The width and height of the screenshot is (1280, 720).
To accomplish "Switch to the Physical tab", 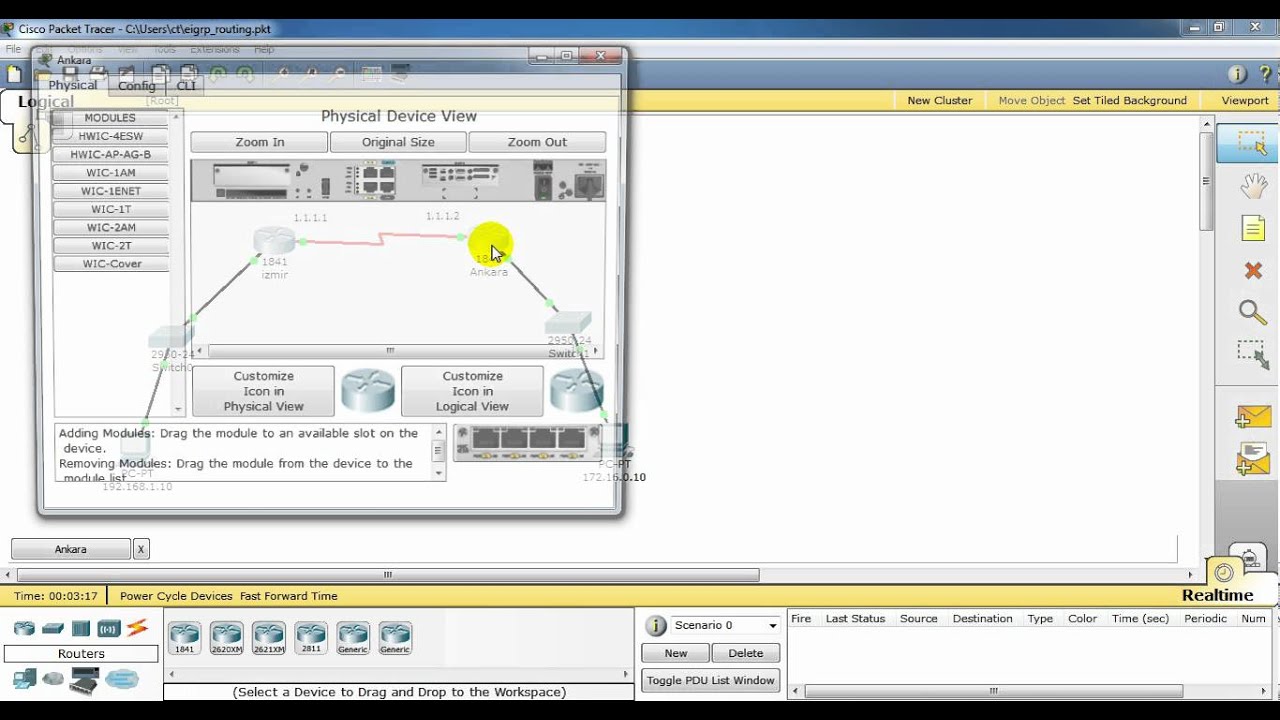I will pyautogui.click(x=73, y=85).
